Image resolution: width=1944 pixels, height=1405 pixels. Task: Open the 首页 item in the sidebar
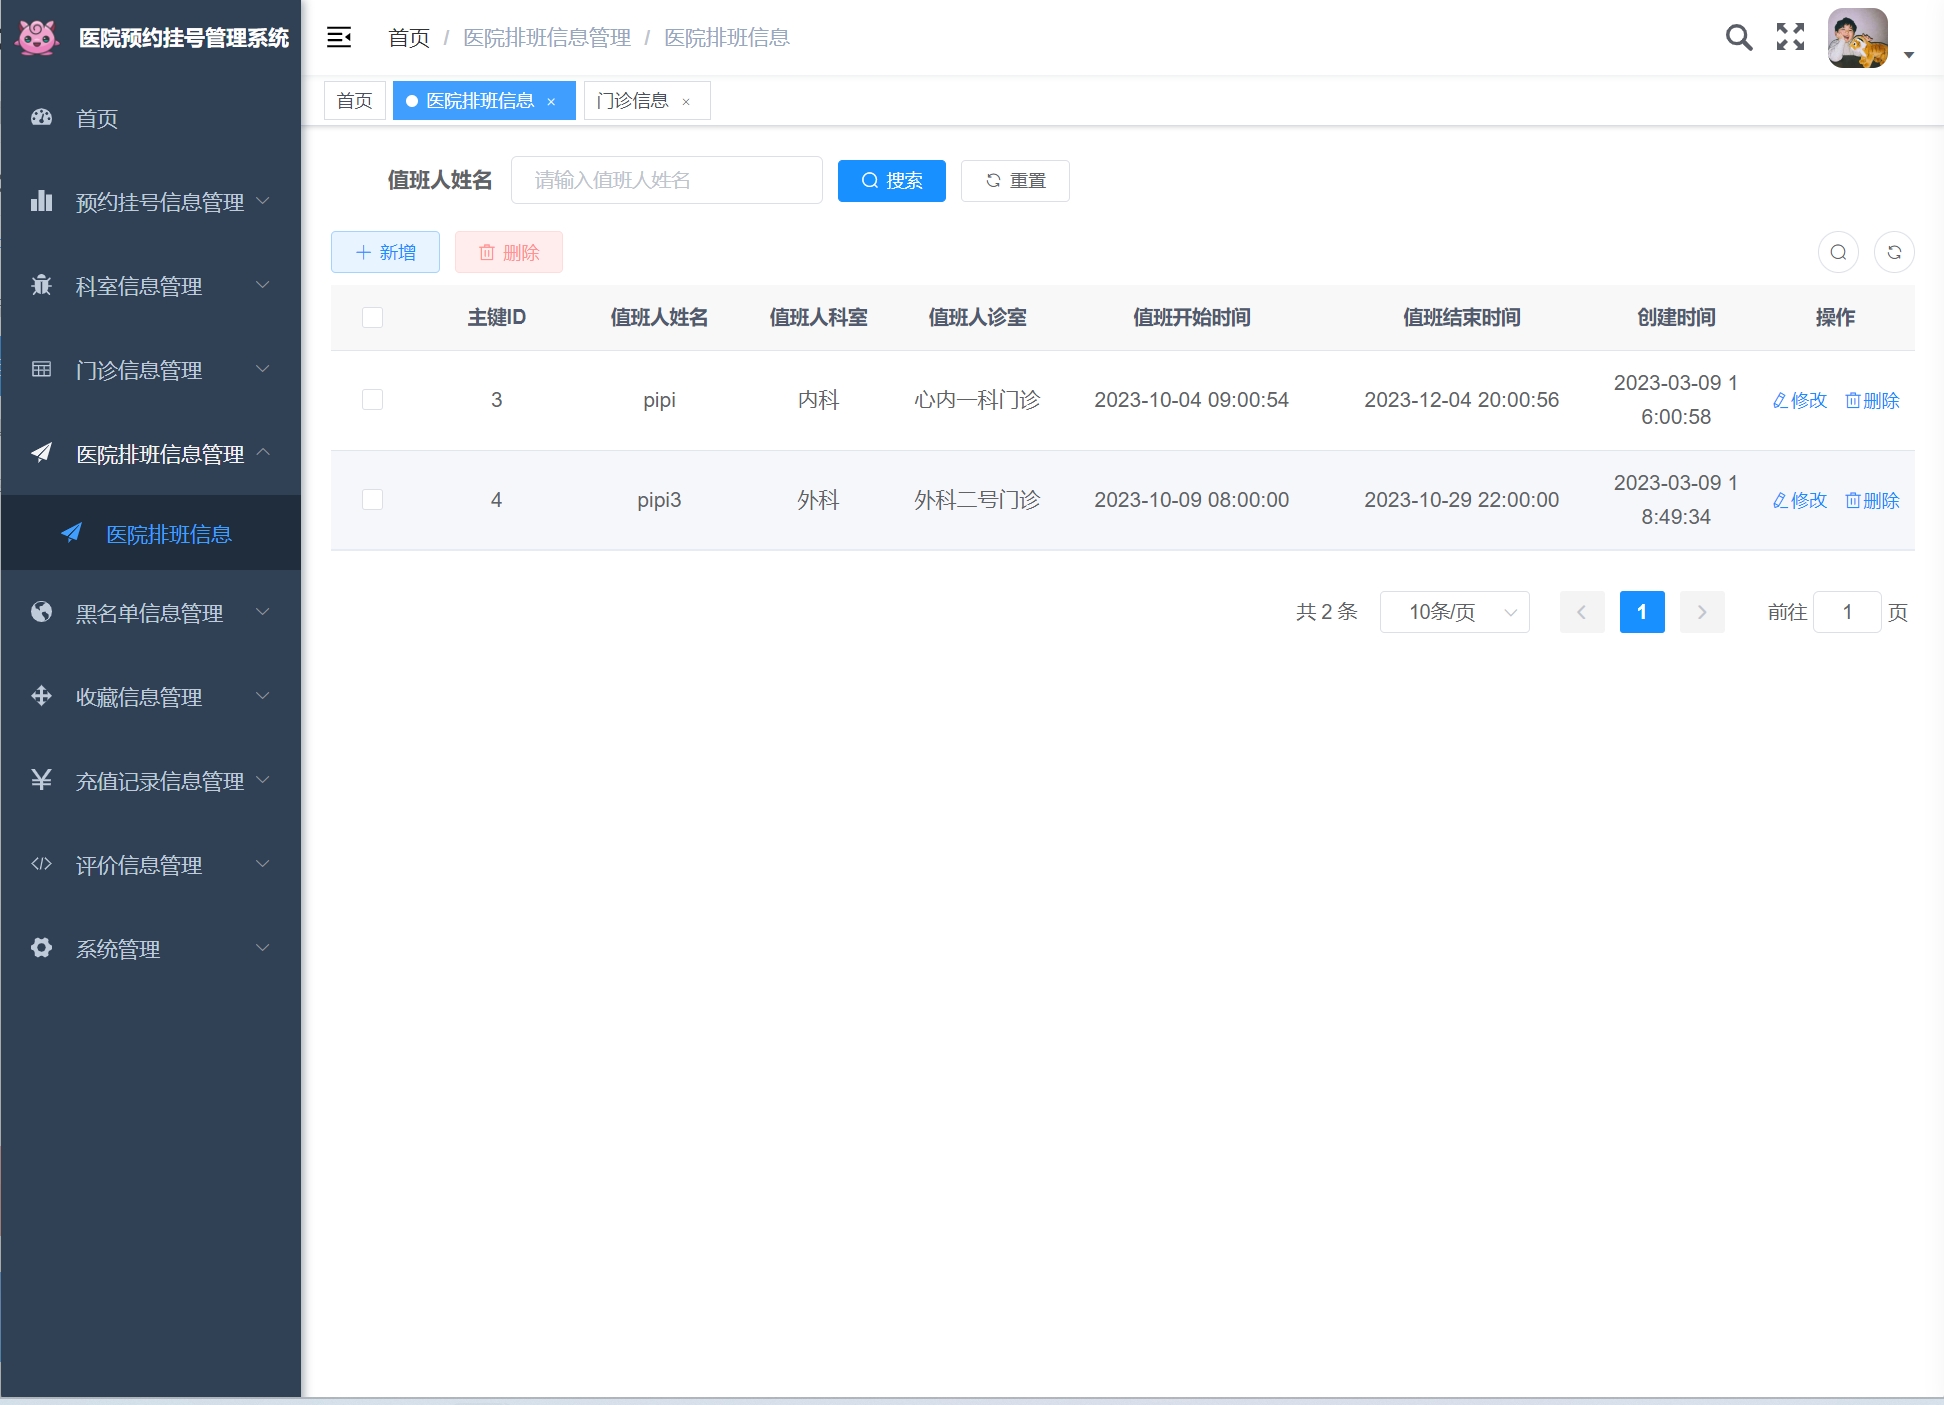coord(97,119)
